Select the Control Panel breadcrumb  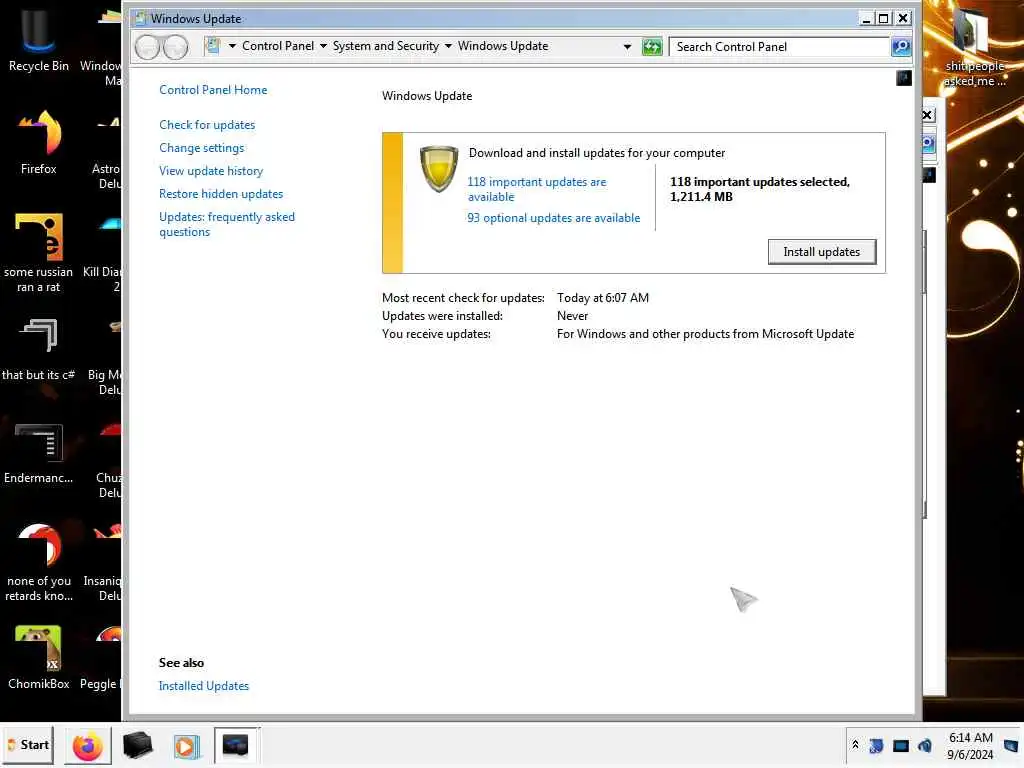(x=278, y=46)
